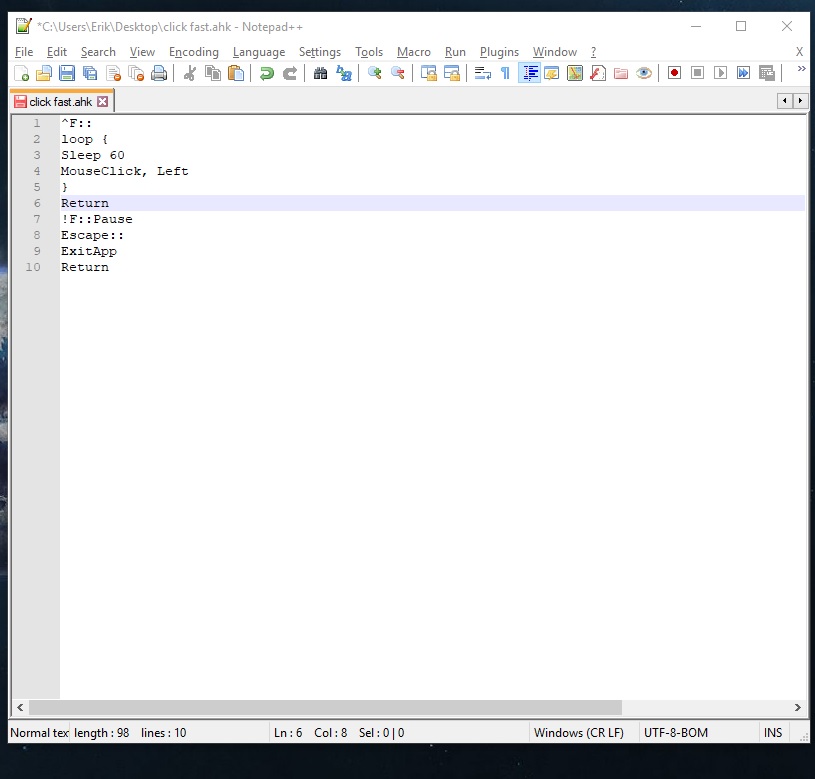Toggle synchronized horizontal scrolling
The height and width of the screenshot is (779, 815).
click(x=452, y=73)
